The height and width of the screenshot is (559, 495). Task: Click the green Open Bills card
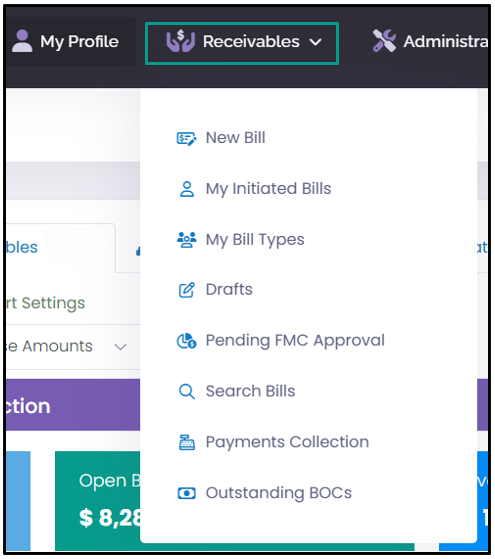tap(98, 501)
